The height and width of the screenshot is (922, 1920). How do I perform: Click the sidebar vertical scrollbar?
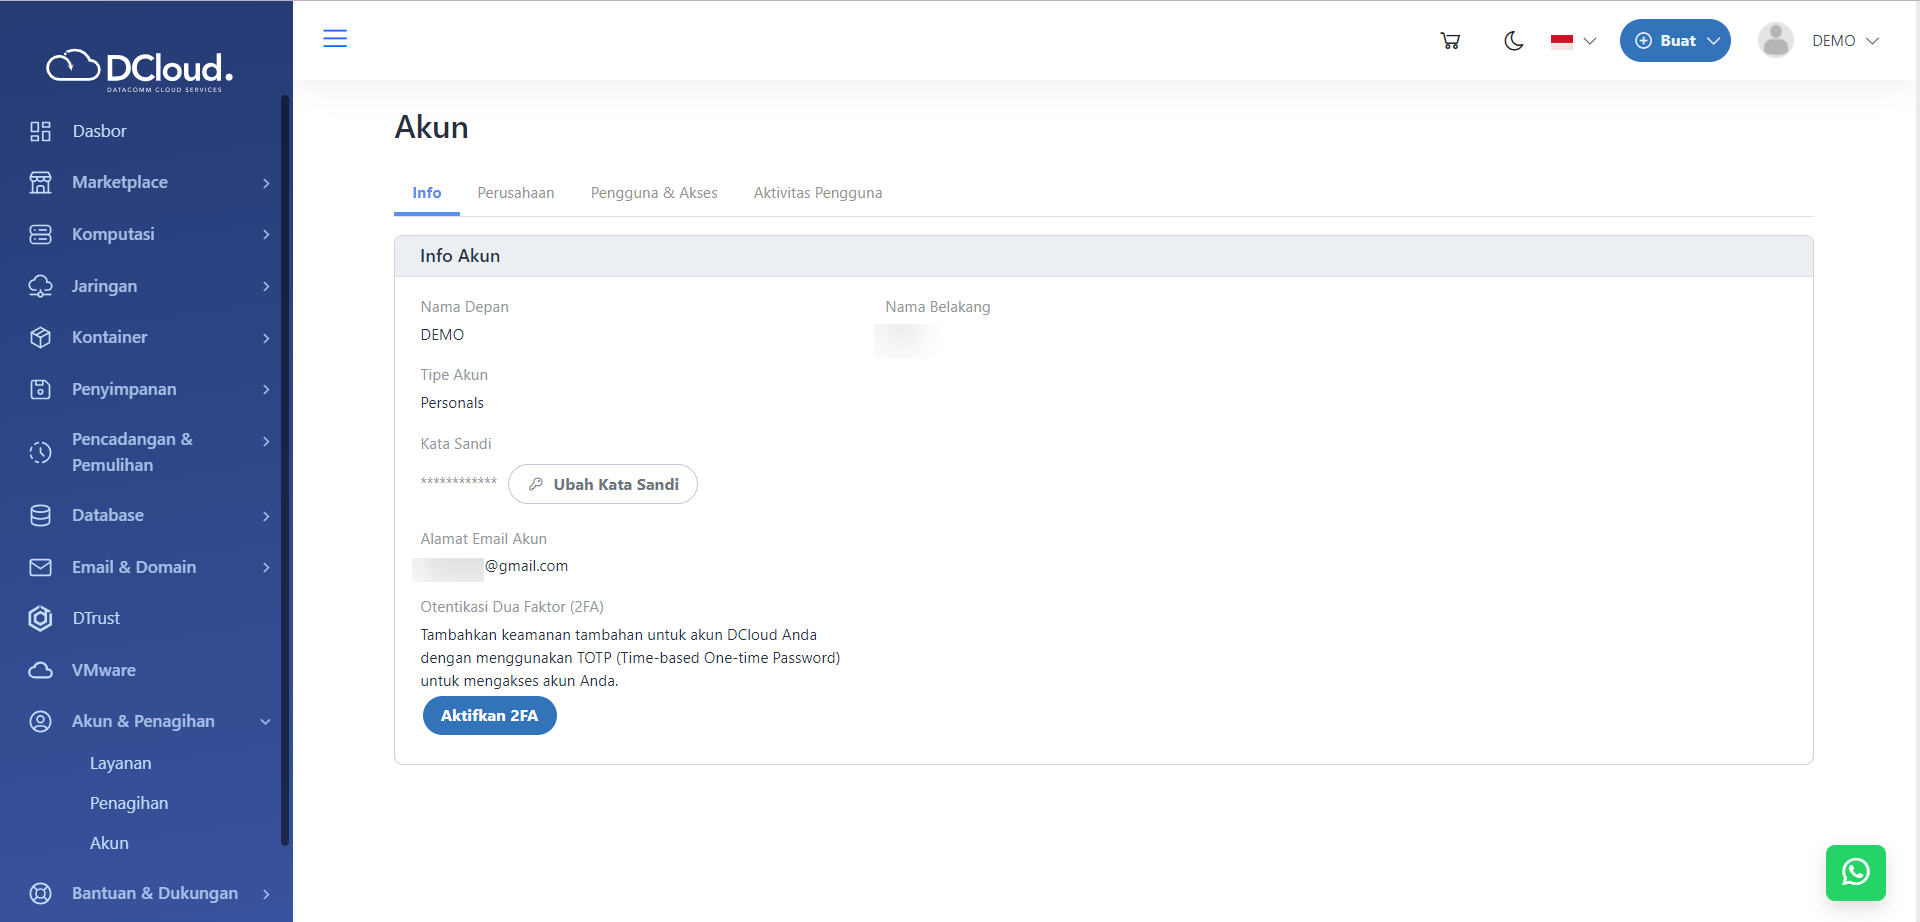pyautogui.click(x=285, y=470)
